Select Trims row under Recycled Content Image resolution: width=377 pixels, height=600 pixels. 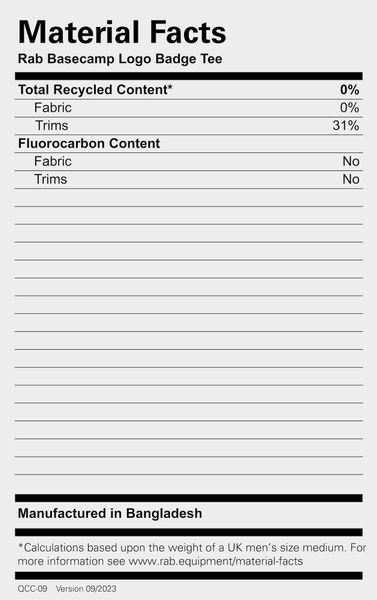189,126
